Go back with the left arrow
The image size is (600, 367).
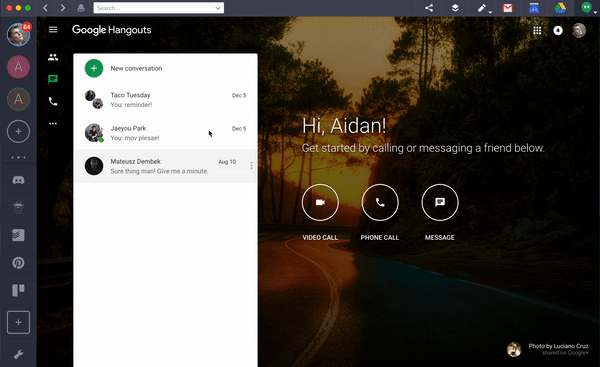click(45, 8)
